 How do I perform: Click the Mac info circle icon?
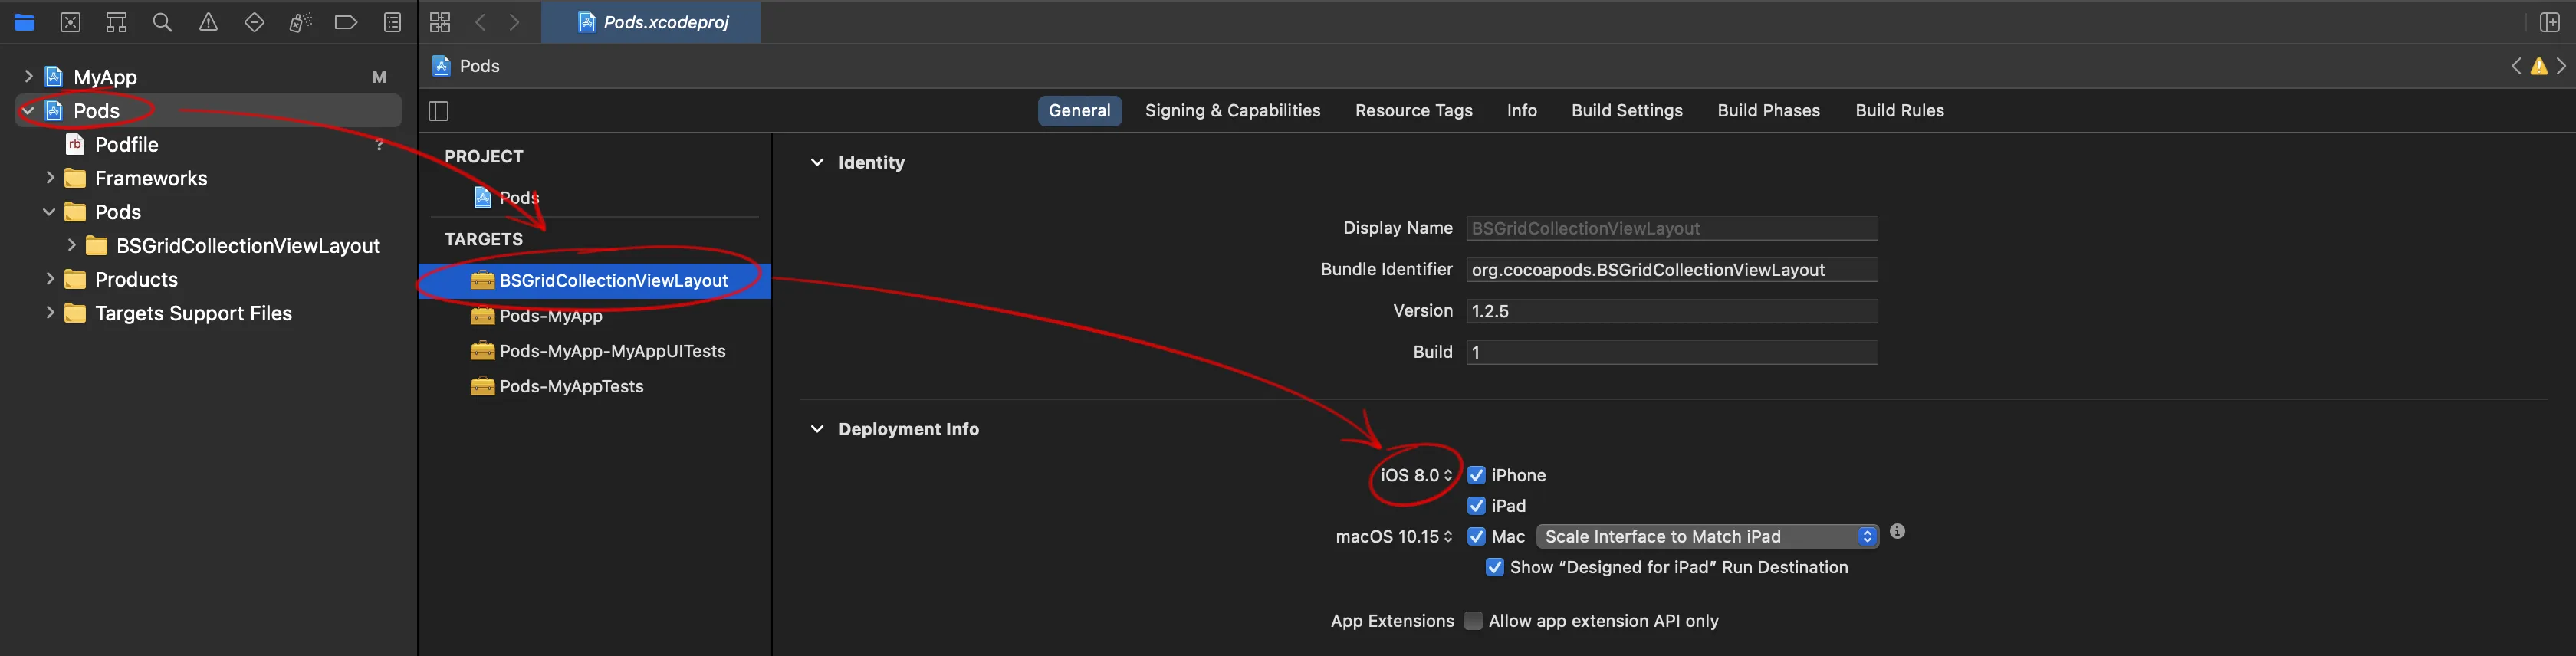point(1897,532)
